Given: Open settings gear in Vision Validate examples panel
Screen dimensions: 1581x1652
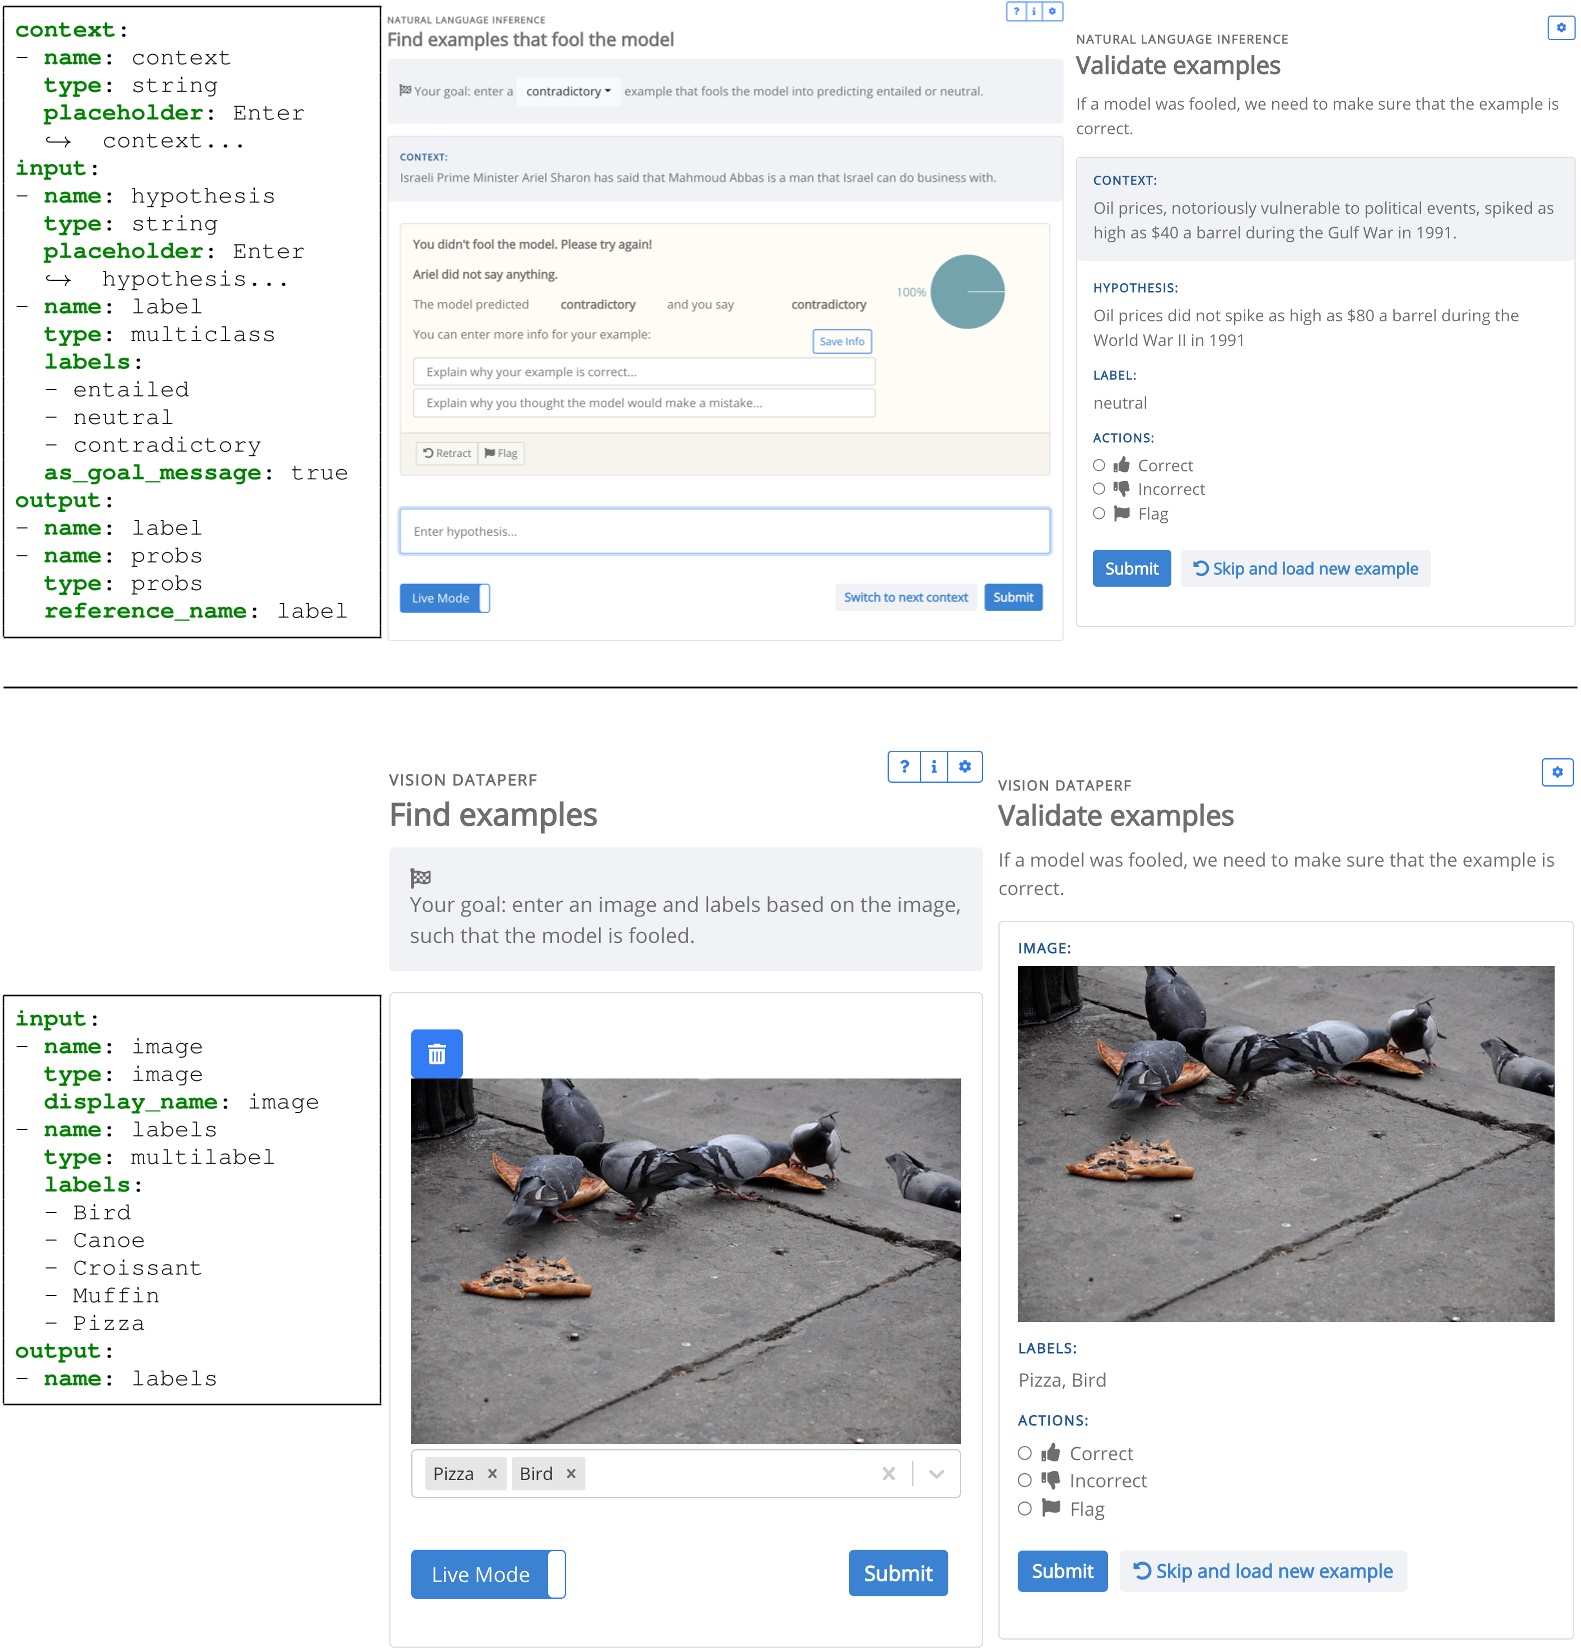Looking at the screenshot, I should pyautogui.click(x=1557, y=772).
